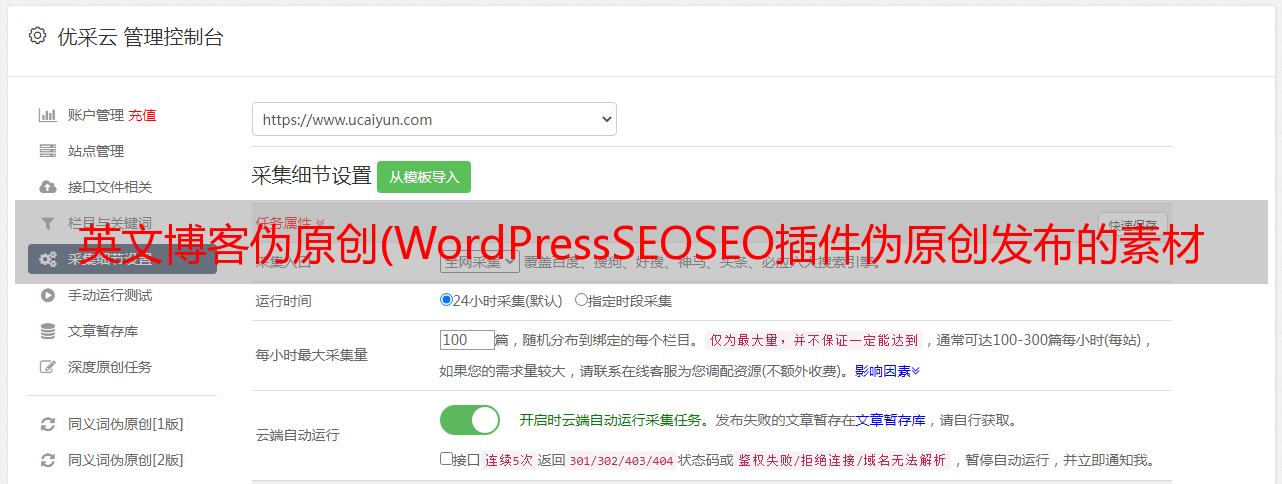Click the cloud upload icon for 接口文件相关
This screenshot has width=1282, height=484.
[x=47, y=187]
